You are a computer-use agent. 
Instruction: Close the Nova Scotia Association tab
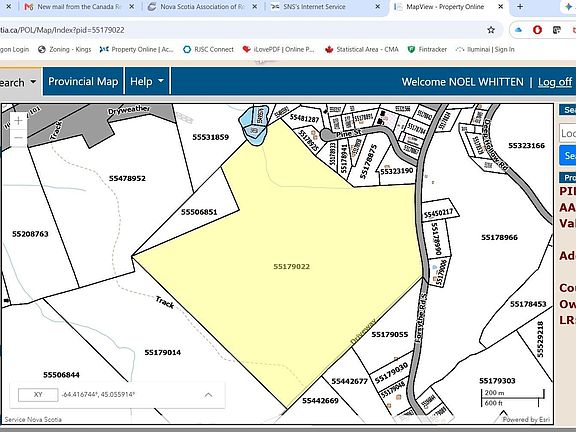tap(255, 7)
